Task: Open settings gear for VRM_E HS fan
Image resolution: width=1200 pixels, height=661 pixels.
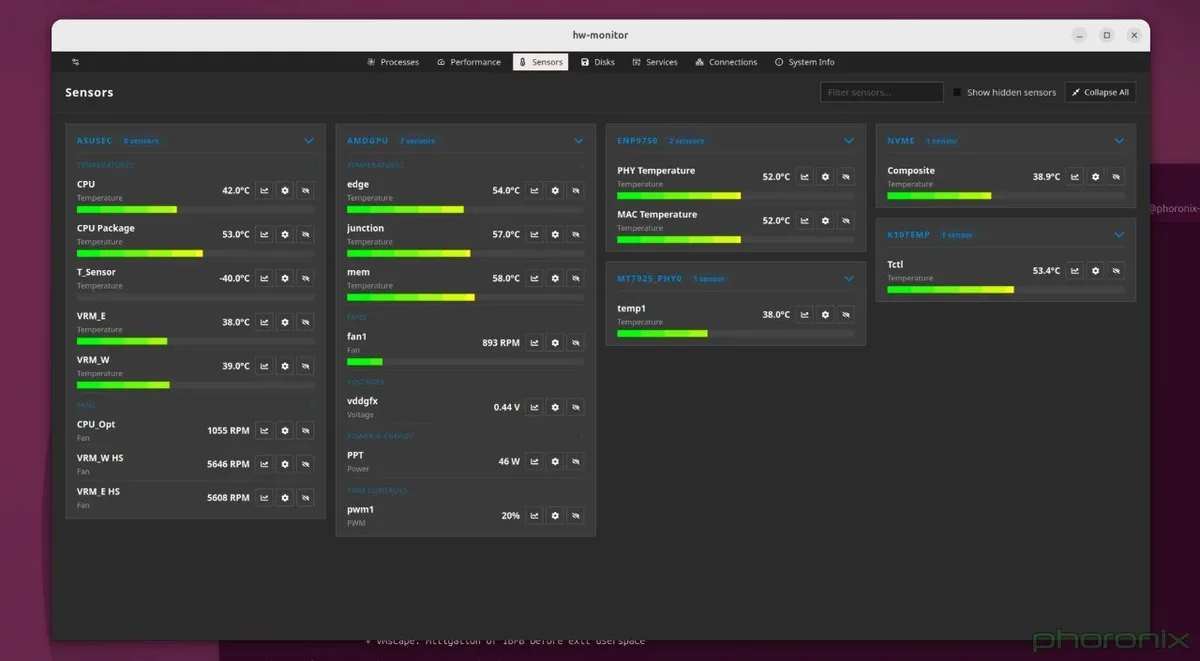Action: pos(285,497)
